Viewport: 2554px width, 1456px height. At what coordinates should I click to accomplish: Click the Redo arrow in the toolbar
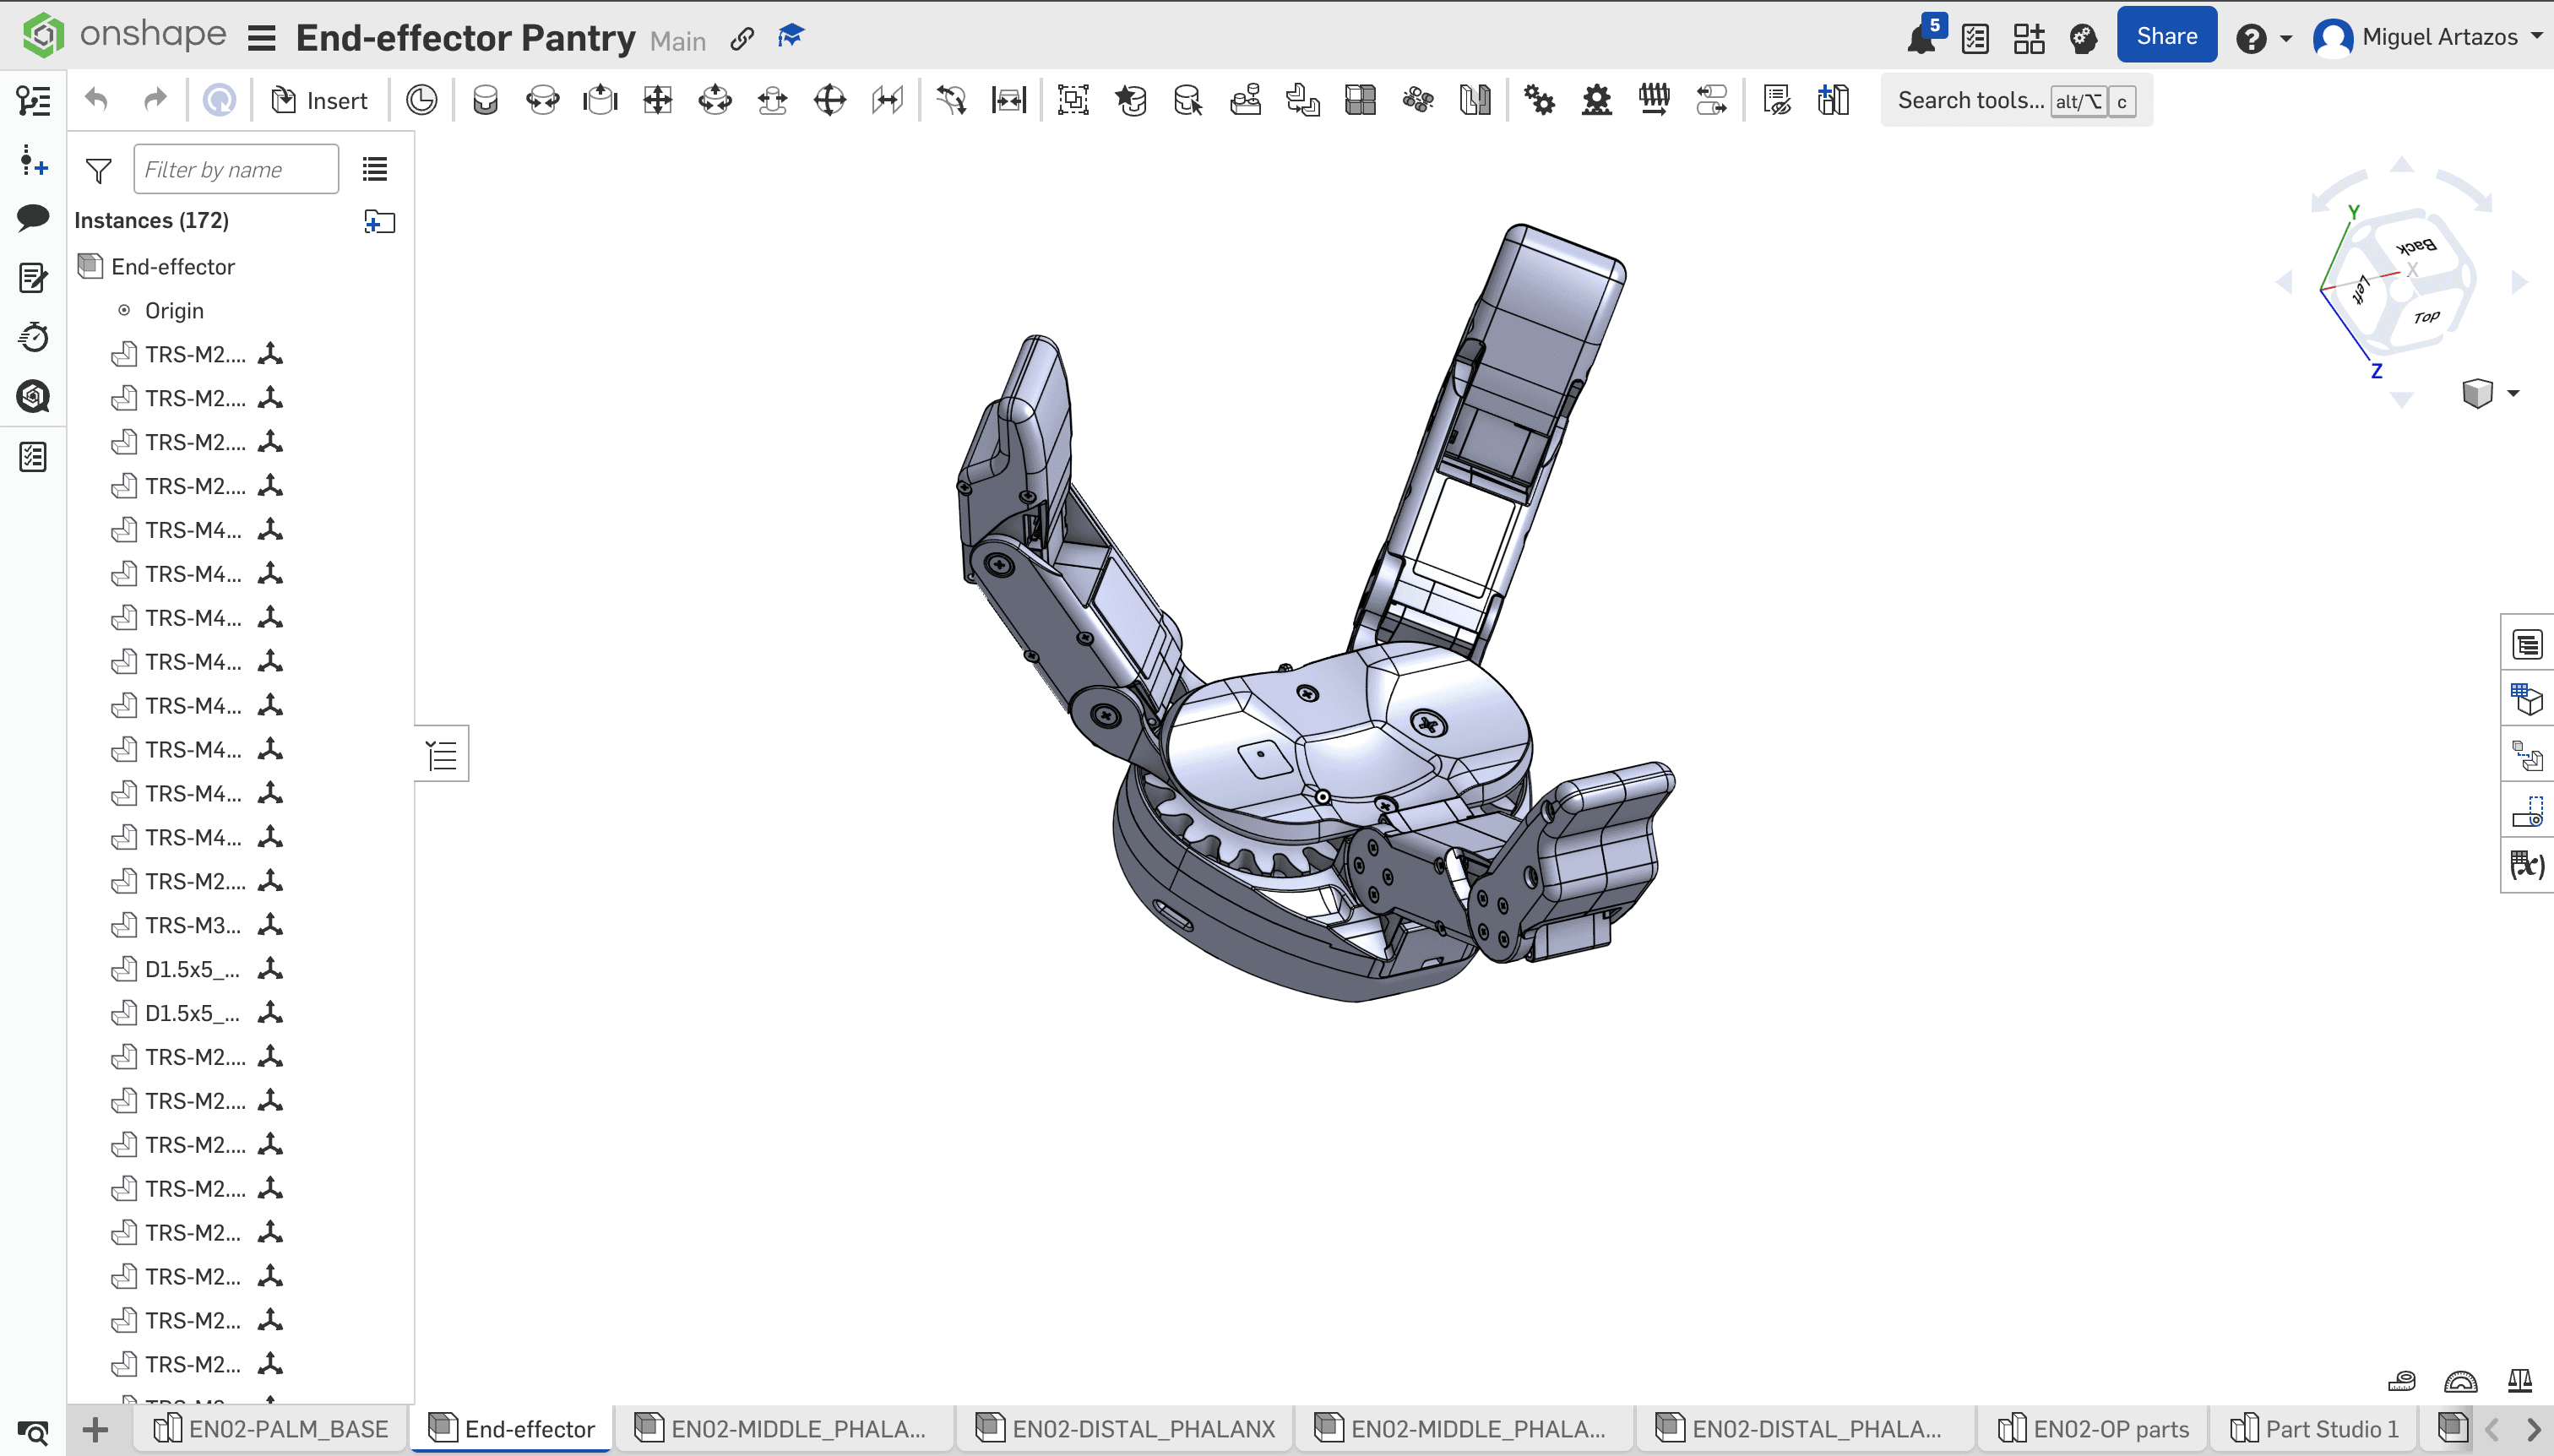pos(155,100)
